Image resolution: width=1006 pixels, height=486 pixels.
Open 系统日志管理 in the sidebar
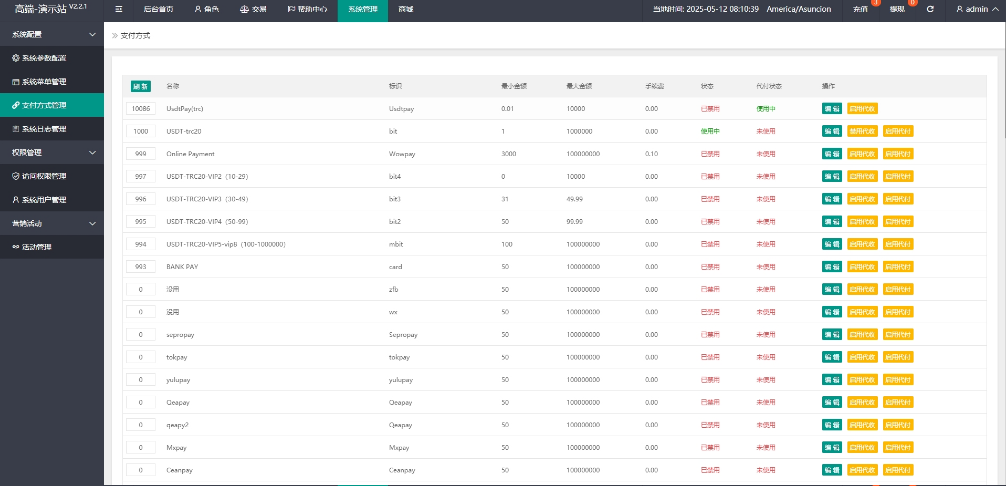[x=52, y=129]
